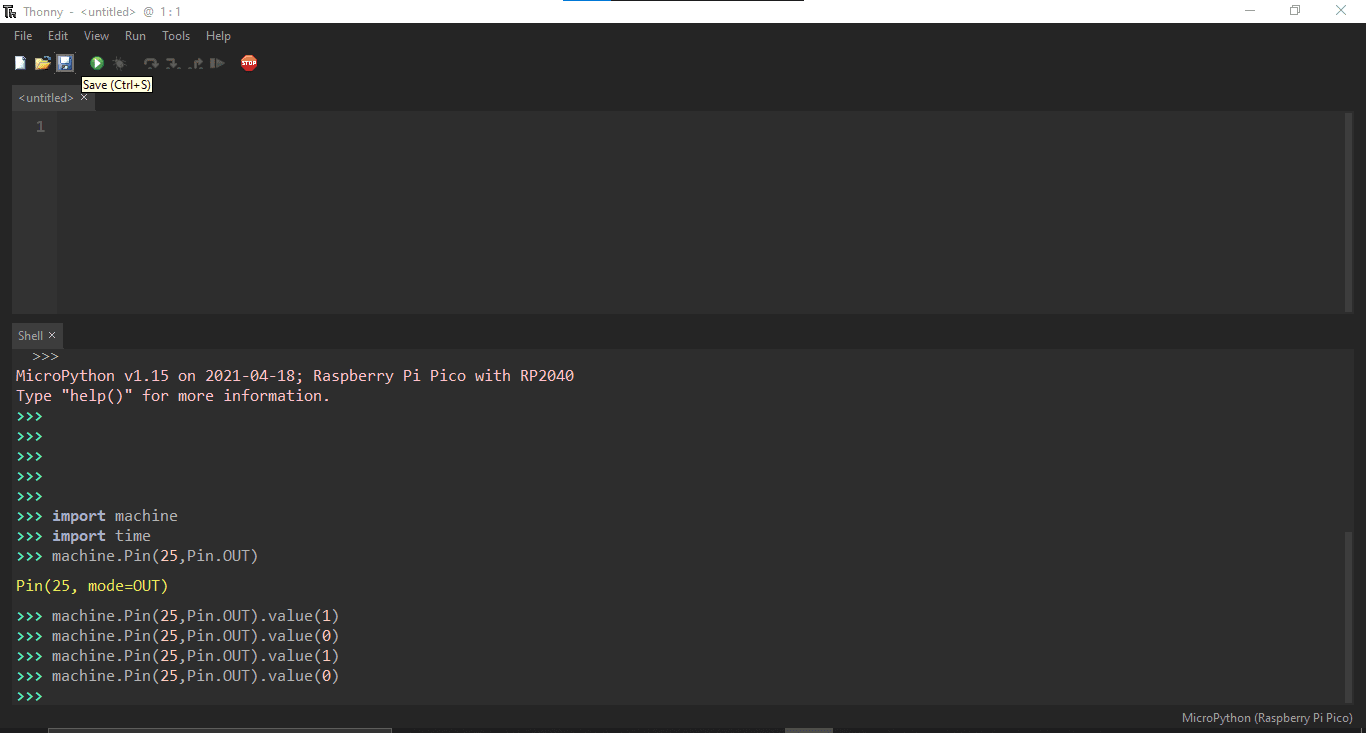This screenshot has height=733, width=1366.
Task: Close the Shell panel tab
Action: (x=52, y=335)
